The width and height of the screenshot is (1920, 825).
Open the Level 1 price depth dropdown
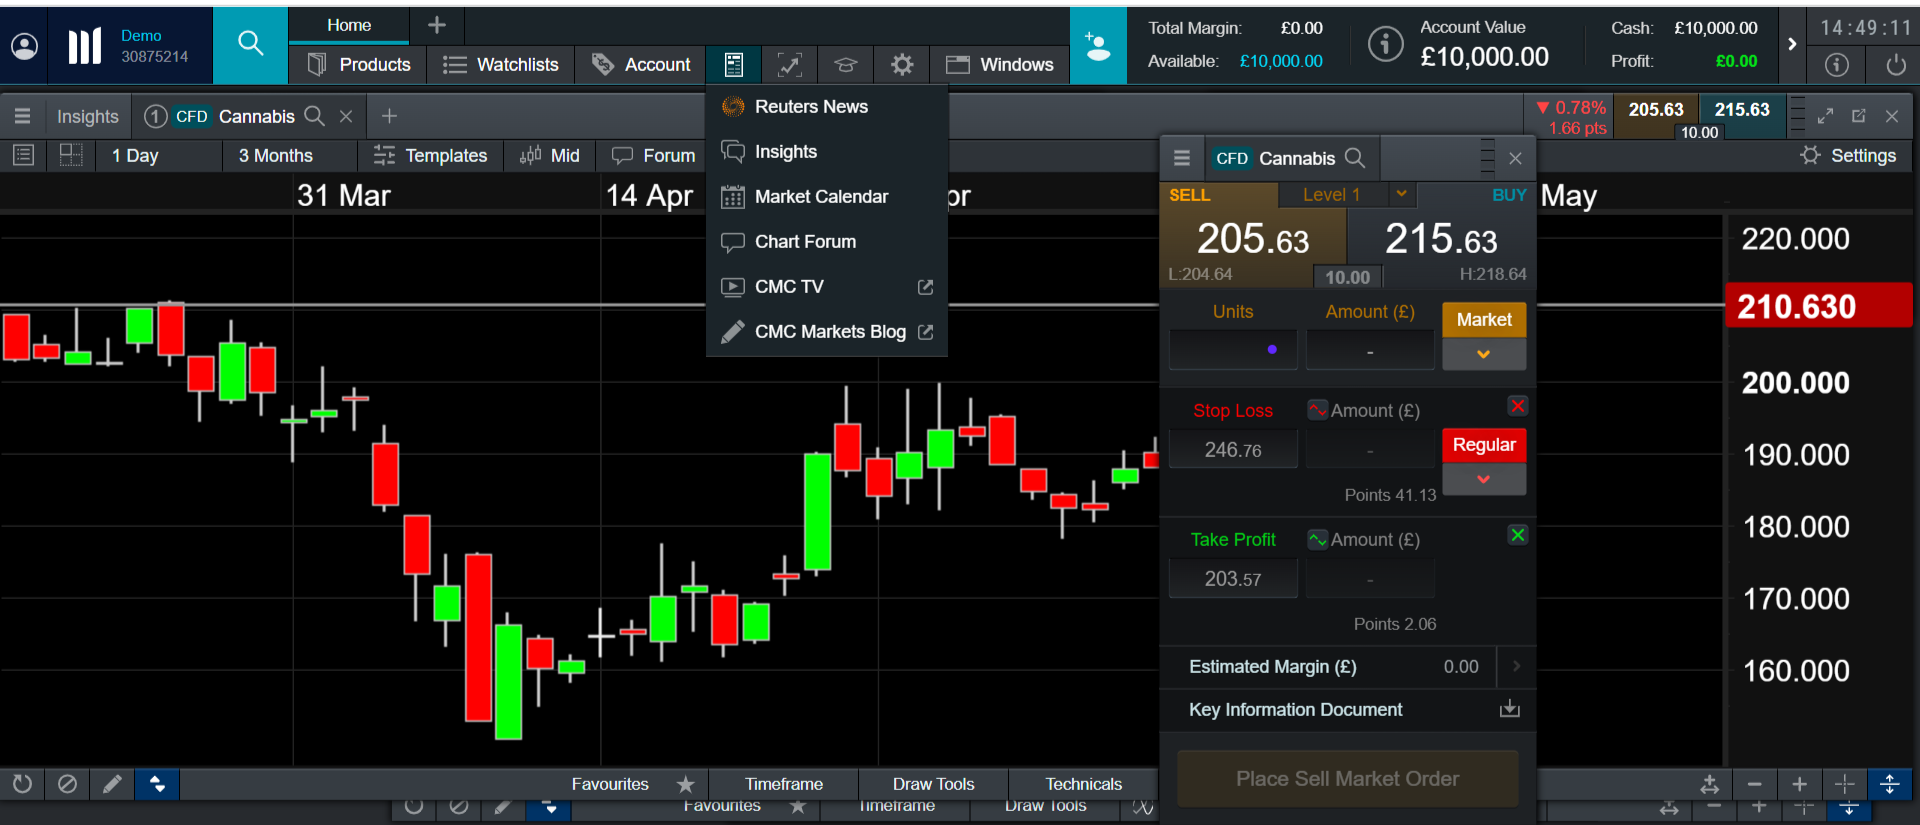1402,194
